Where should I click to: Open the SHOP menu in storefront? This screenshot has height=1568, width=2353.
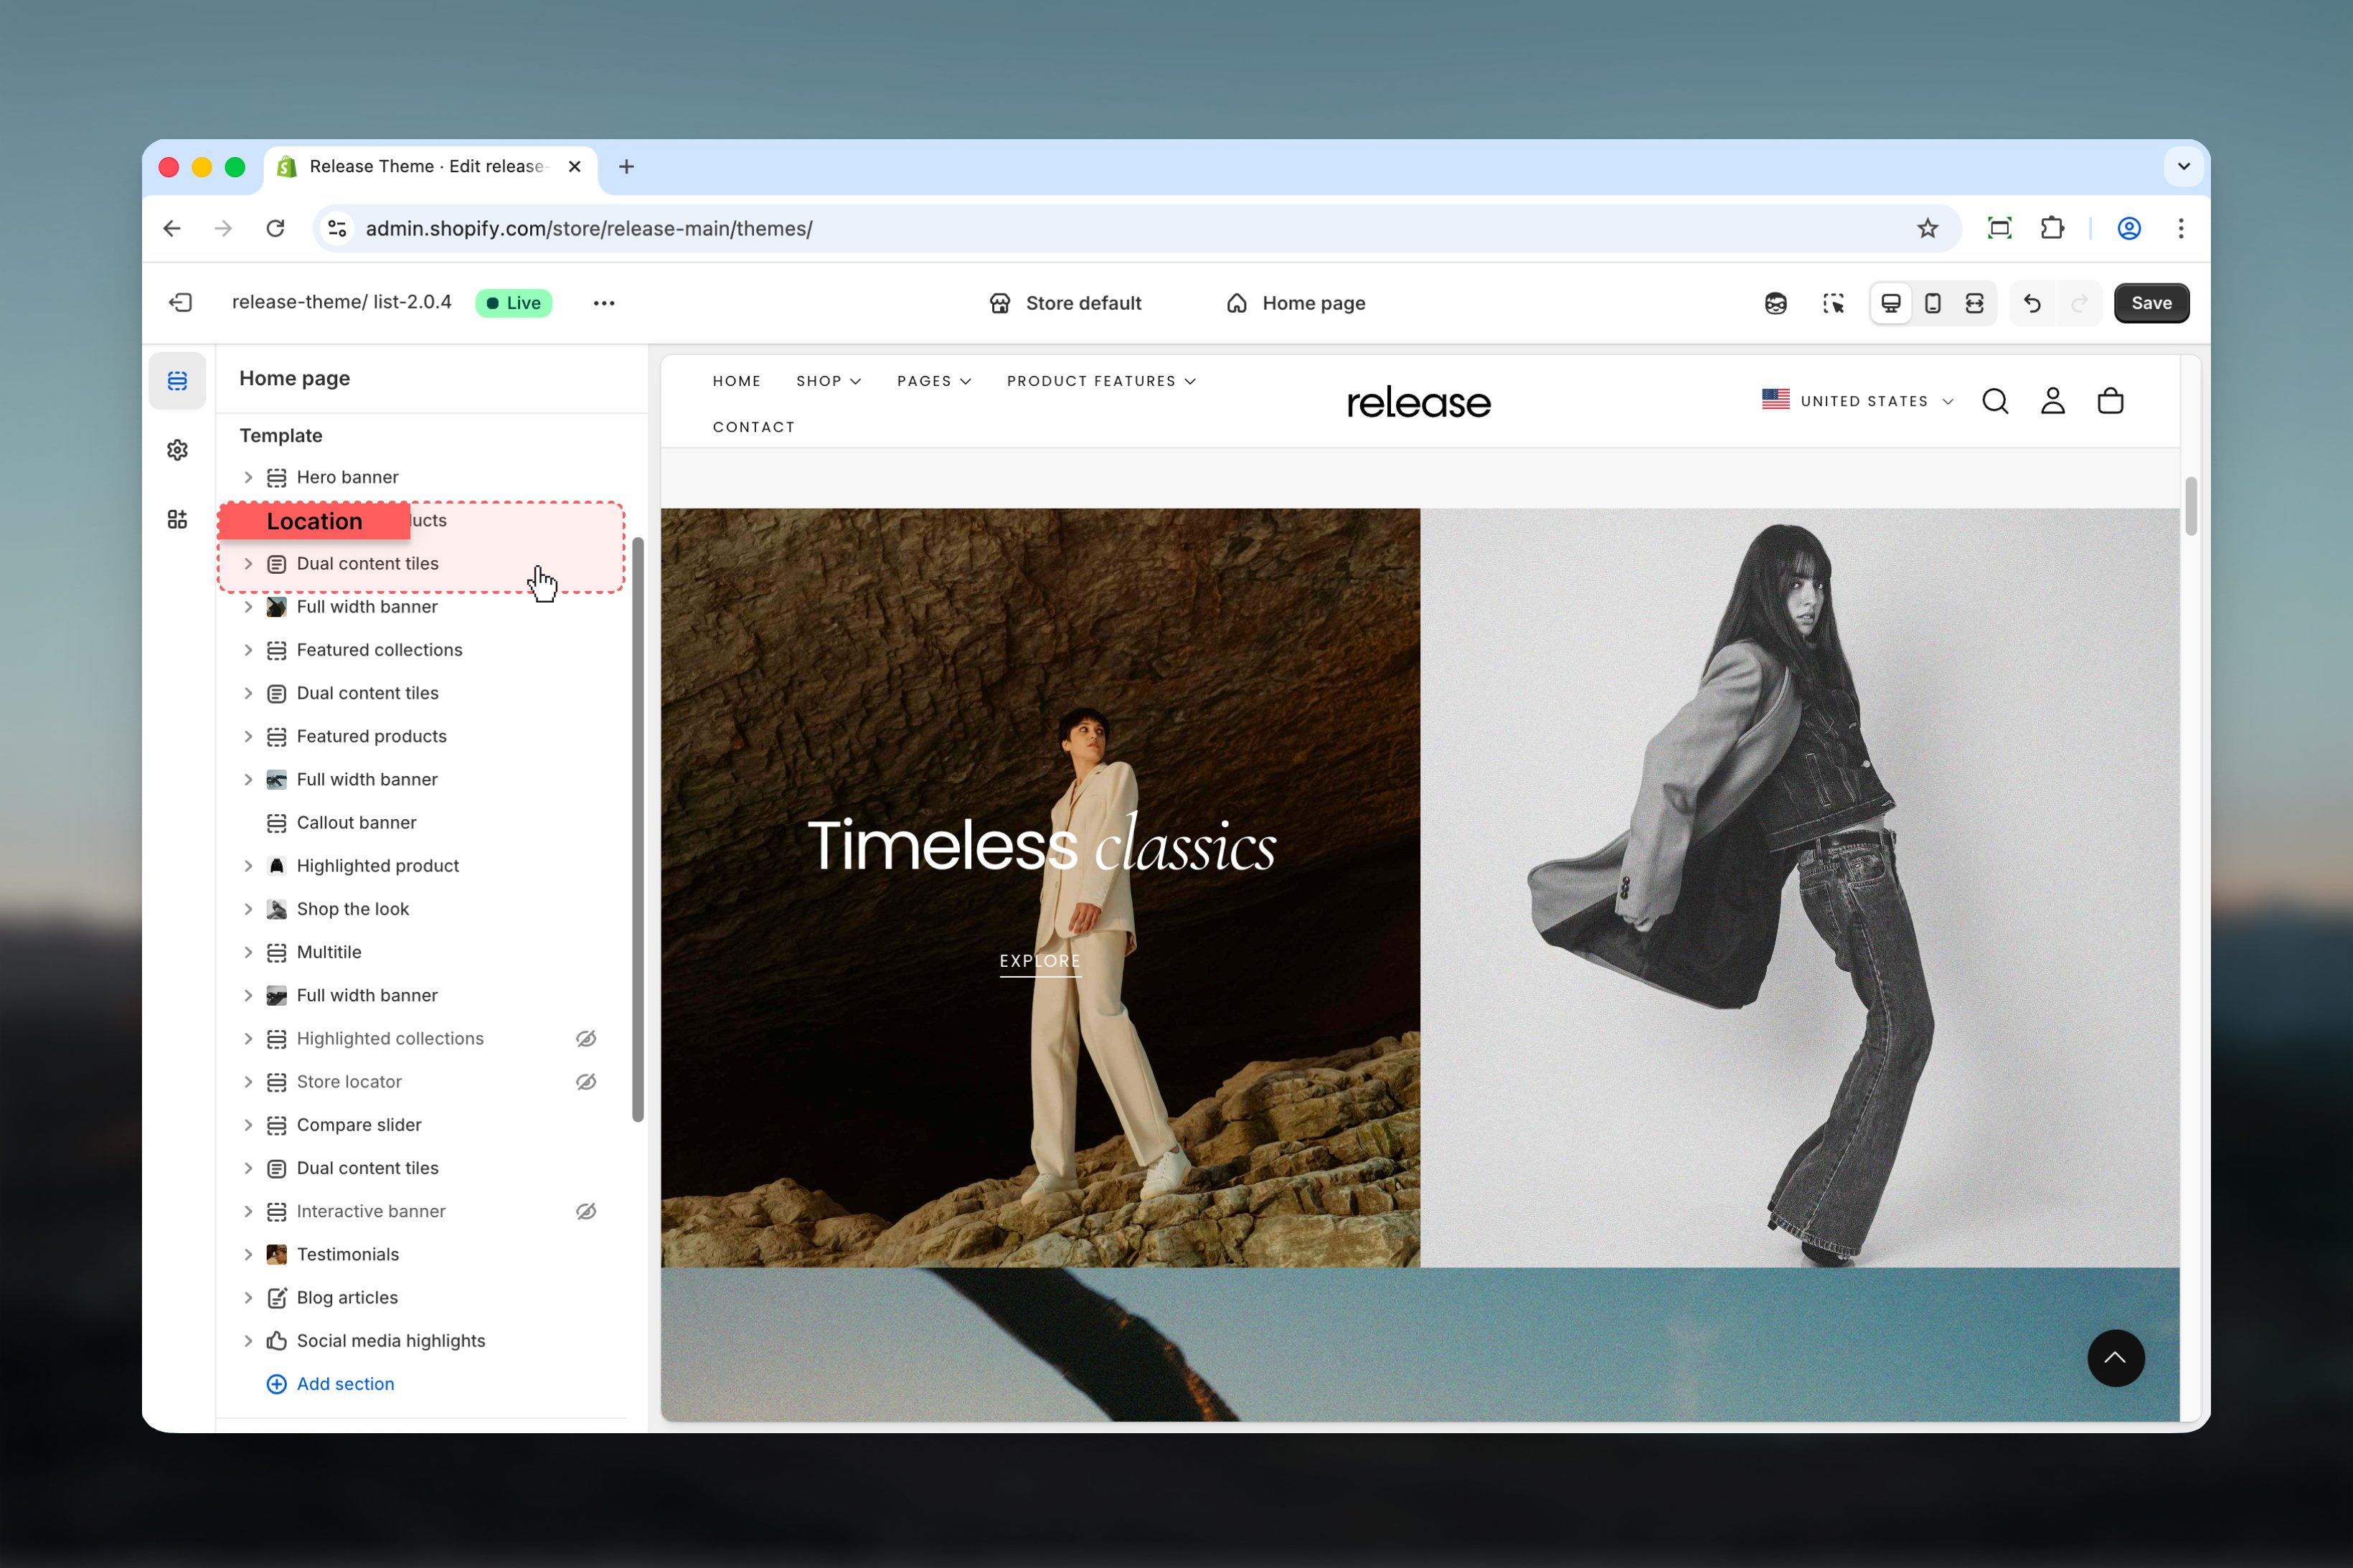tap(828, 381)
